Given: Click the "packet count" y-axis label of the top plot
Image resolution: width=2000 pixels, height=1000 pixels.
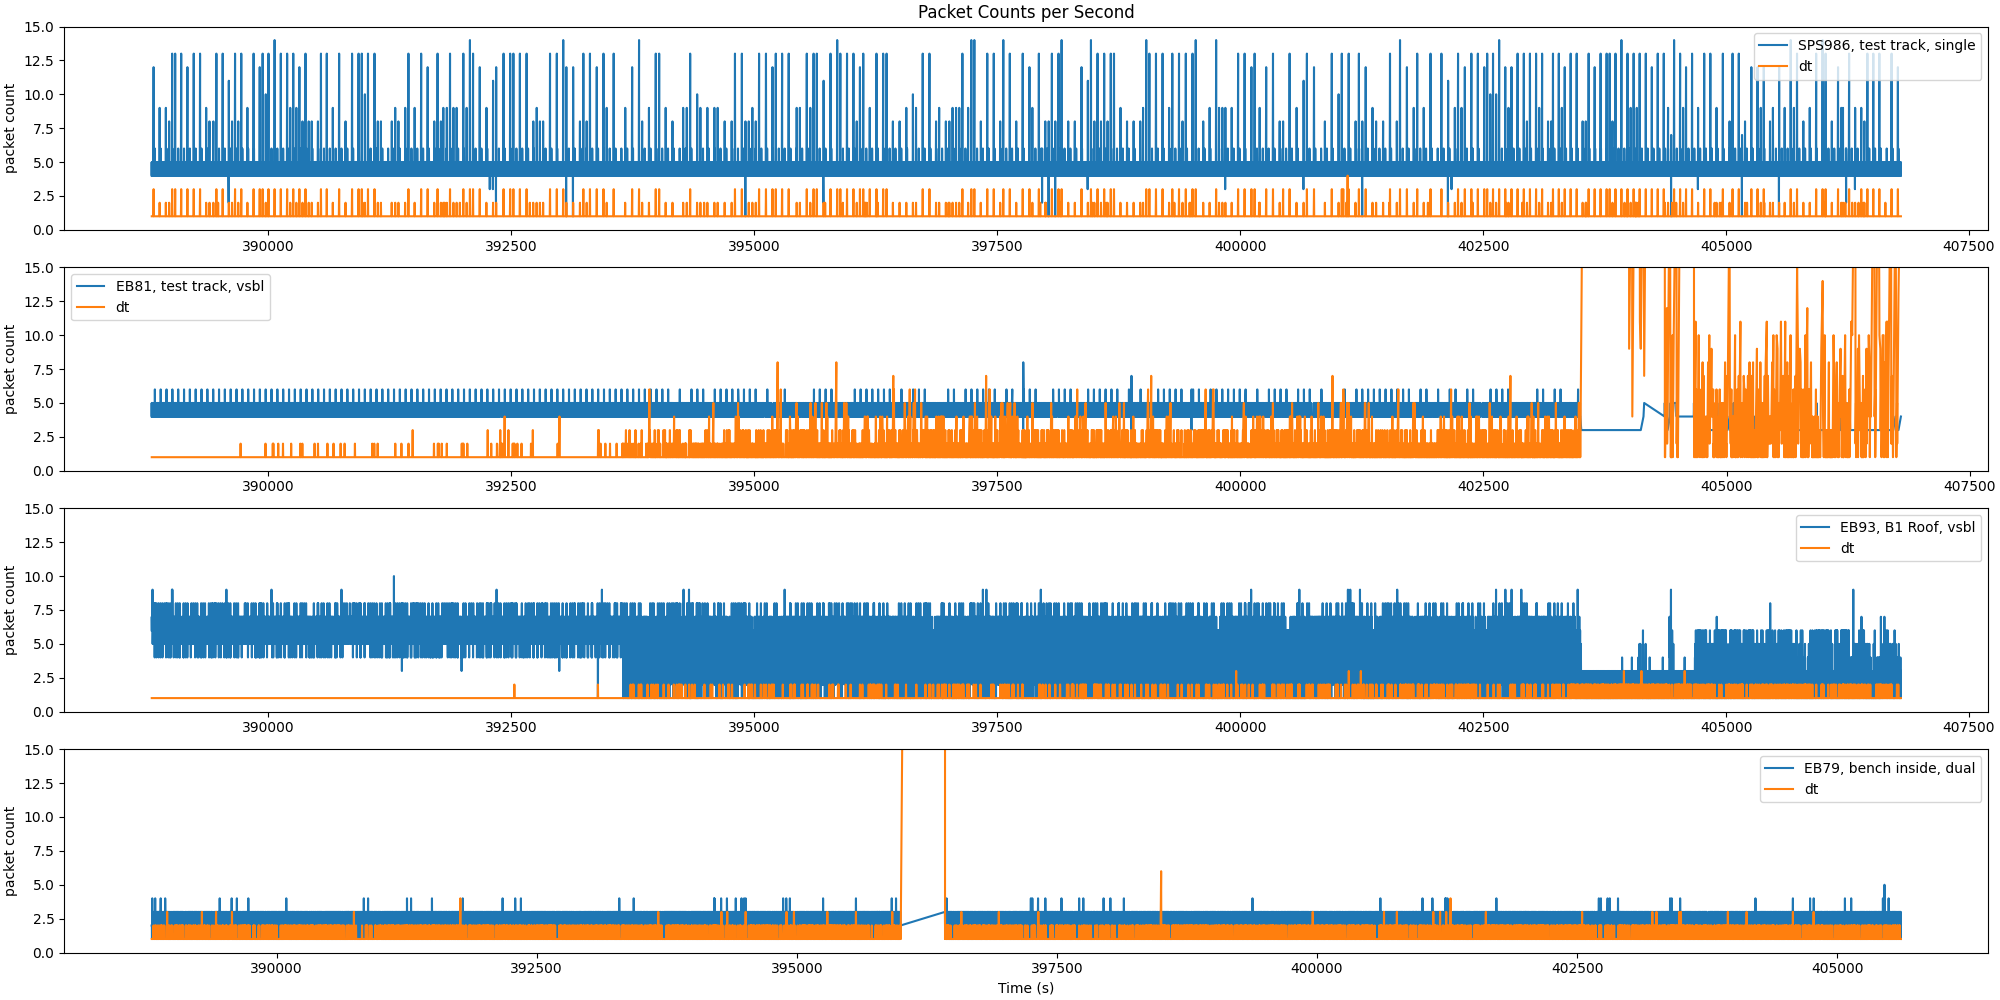Looking at the screenshot, I should pos(11,129).
